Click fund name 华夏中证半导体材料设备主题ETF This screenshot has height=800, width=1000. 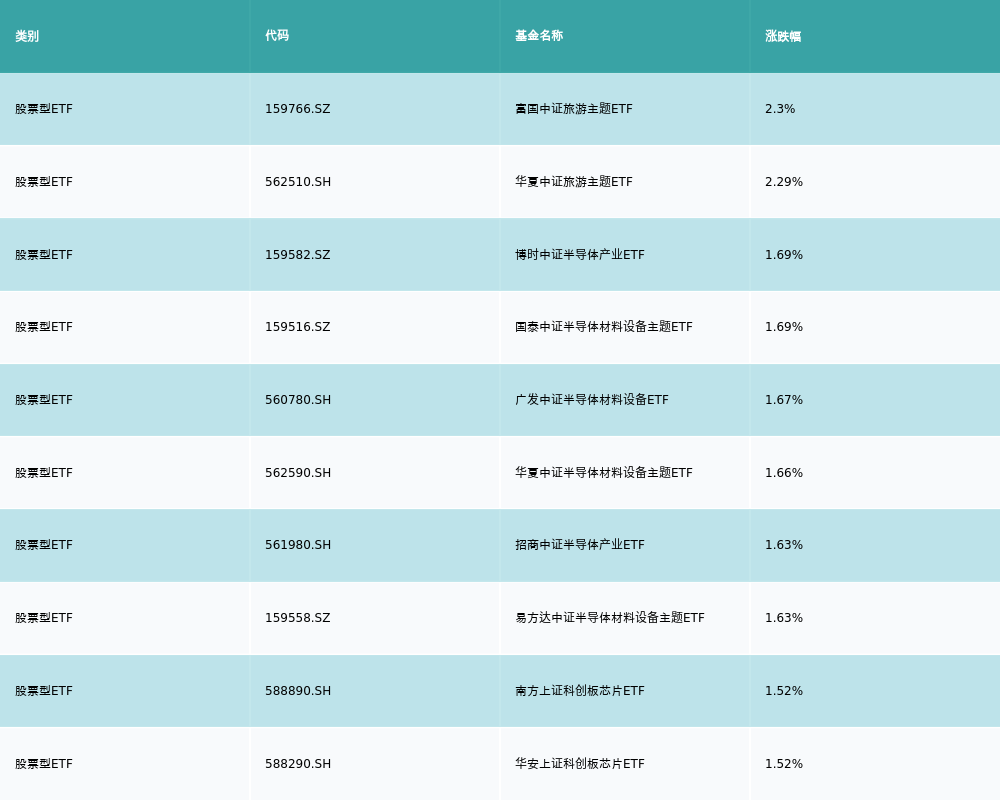[x=604, y=473]
